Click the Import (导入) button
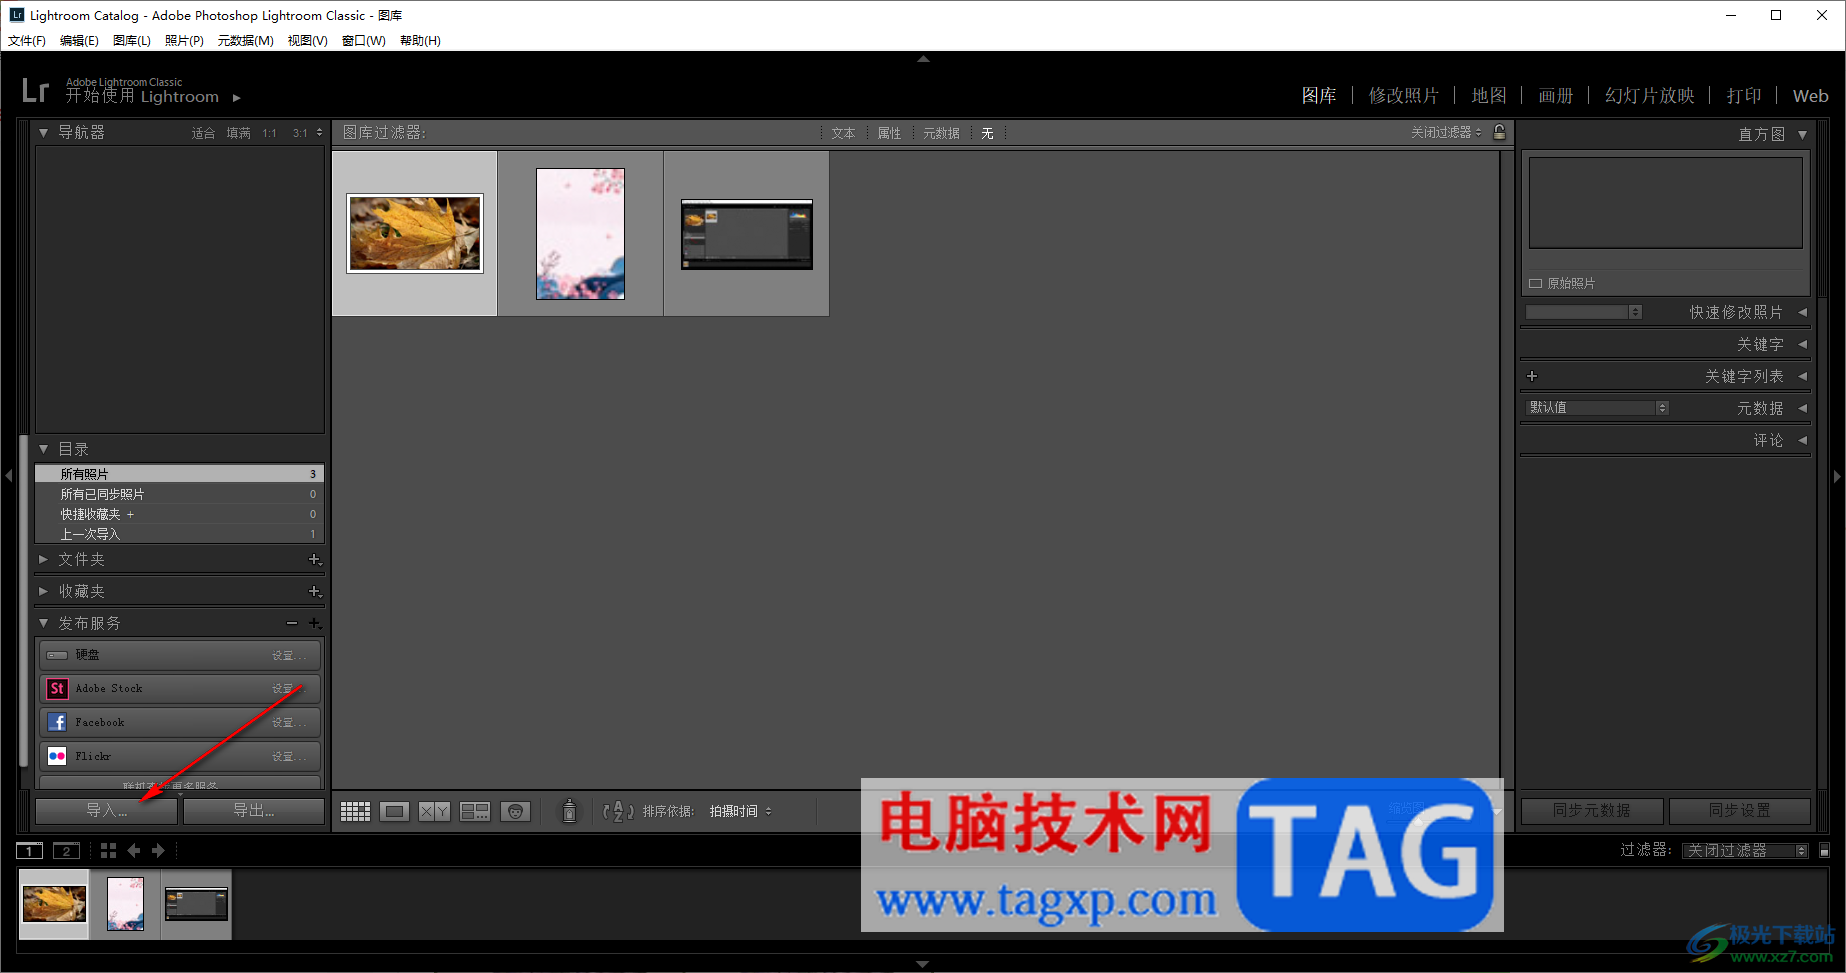The image size is (1846, 973). 106,811
